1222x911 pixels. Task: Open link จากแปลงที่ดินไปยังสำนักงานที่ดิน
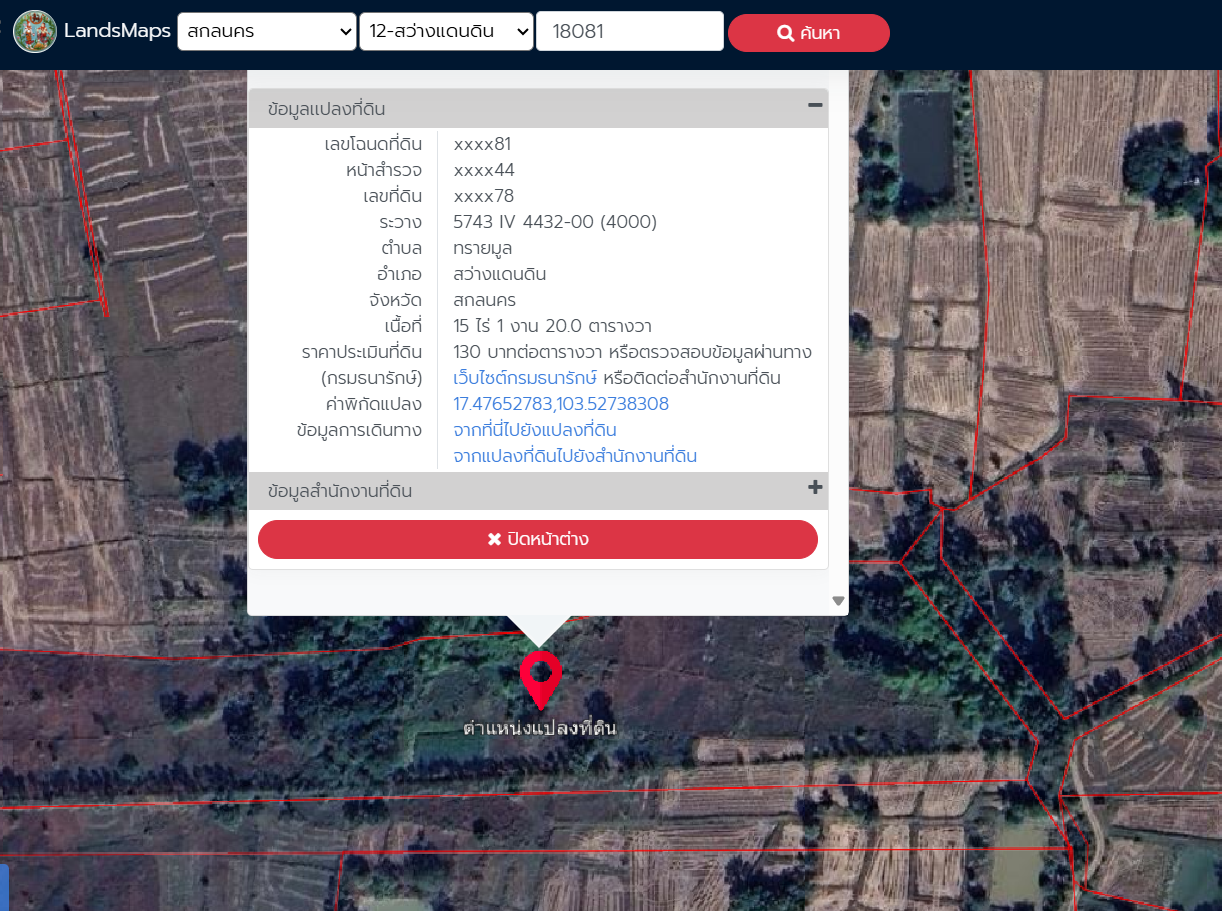click(x=575, y=456)
